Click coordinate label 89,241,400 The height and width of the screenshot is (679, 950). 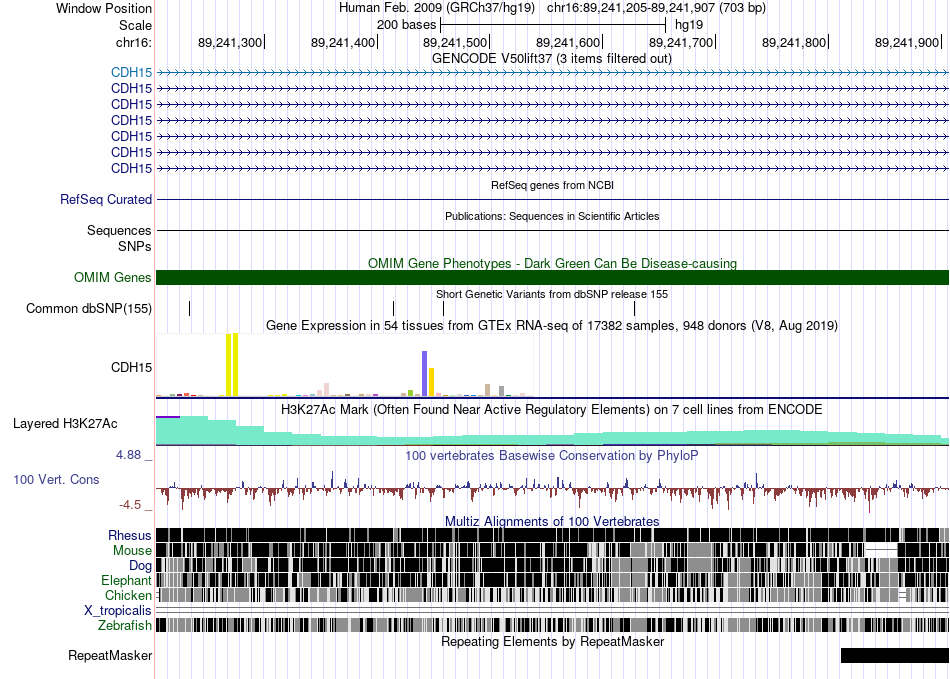pos(343,42)
